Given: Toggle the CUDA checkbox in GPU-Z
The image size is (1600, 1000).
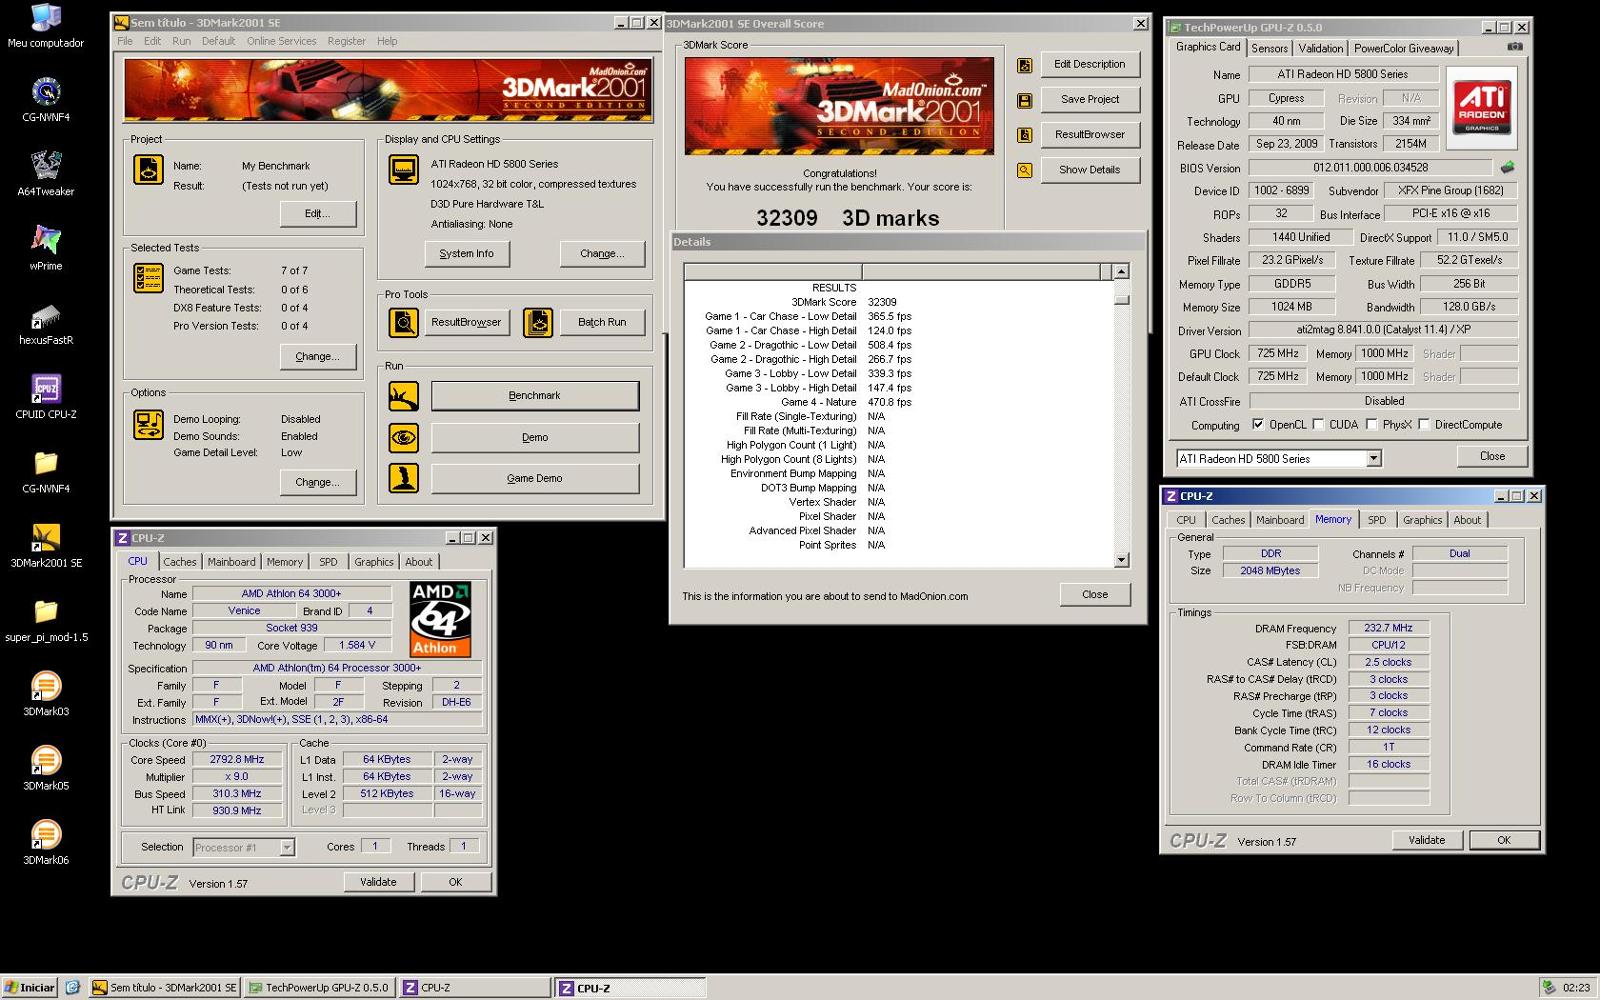Looking at the screenshot, I should (x=1318, y=424).
